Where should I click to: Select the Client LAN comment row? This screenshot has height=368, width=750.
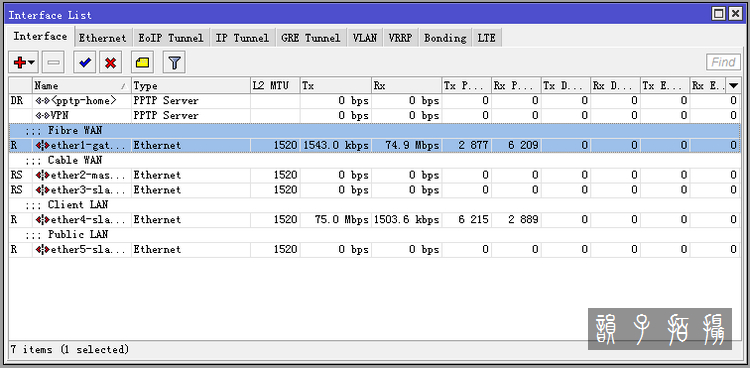(x=375, y=204)
